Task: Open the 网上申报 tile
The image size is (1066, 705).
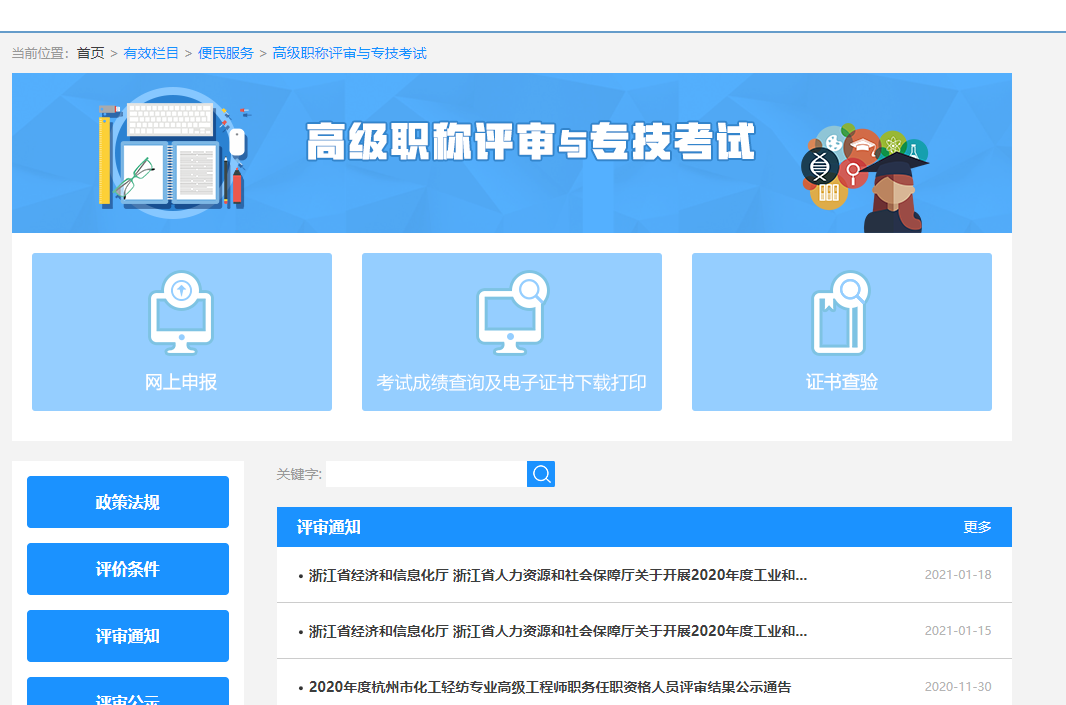Action: pos(181,382)
